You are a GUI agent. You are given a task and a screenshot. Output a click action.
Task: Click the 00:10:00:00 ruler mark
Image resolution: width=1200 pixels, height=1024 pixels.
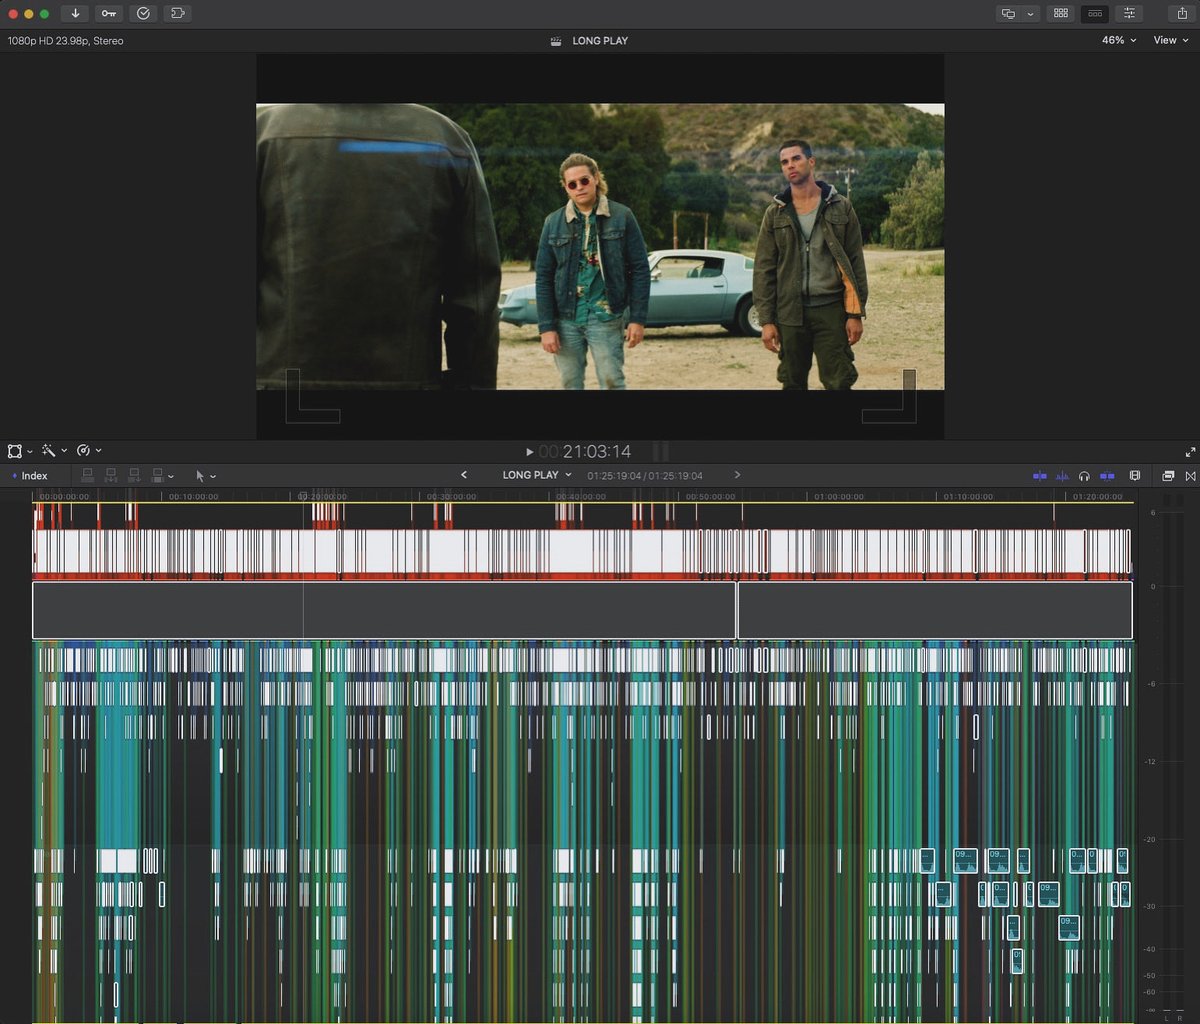[193, 496]
